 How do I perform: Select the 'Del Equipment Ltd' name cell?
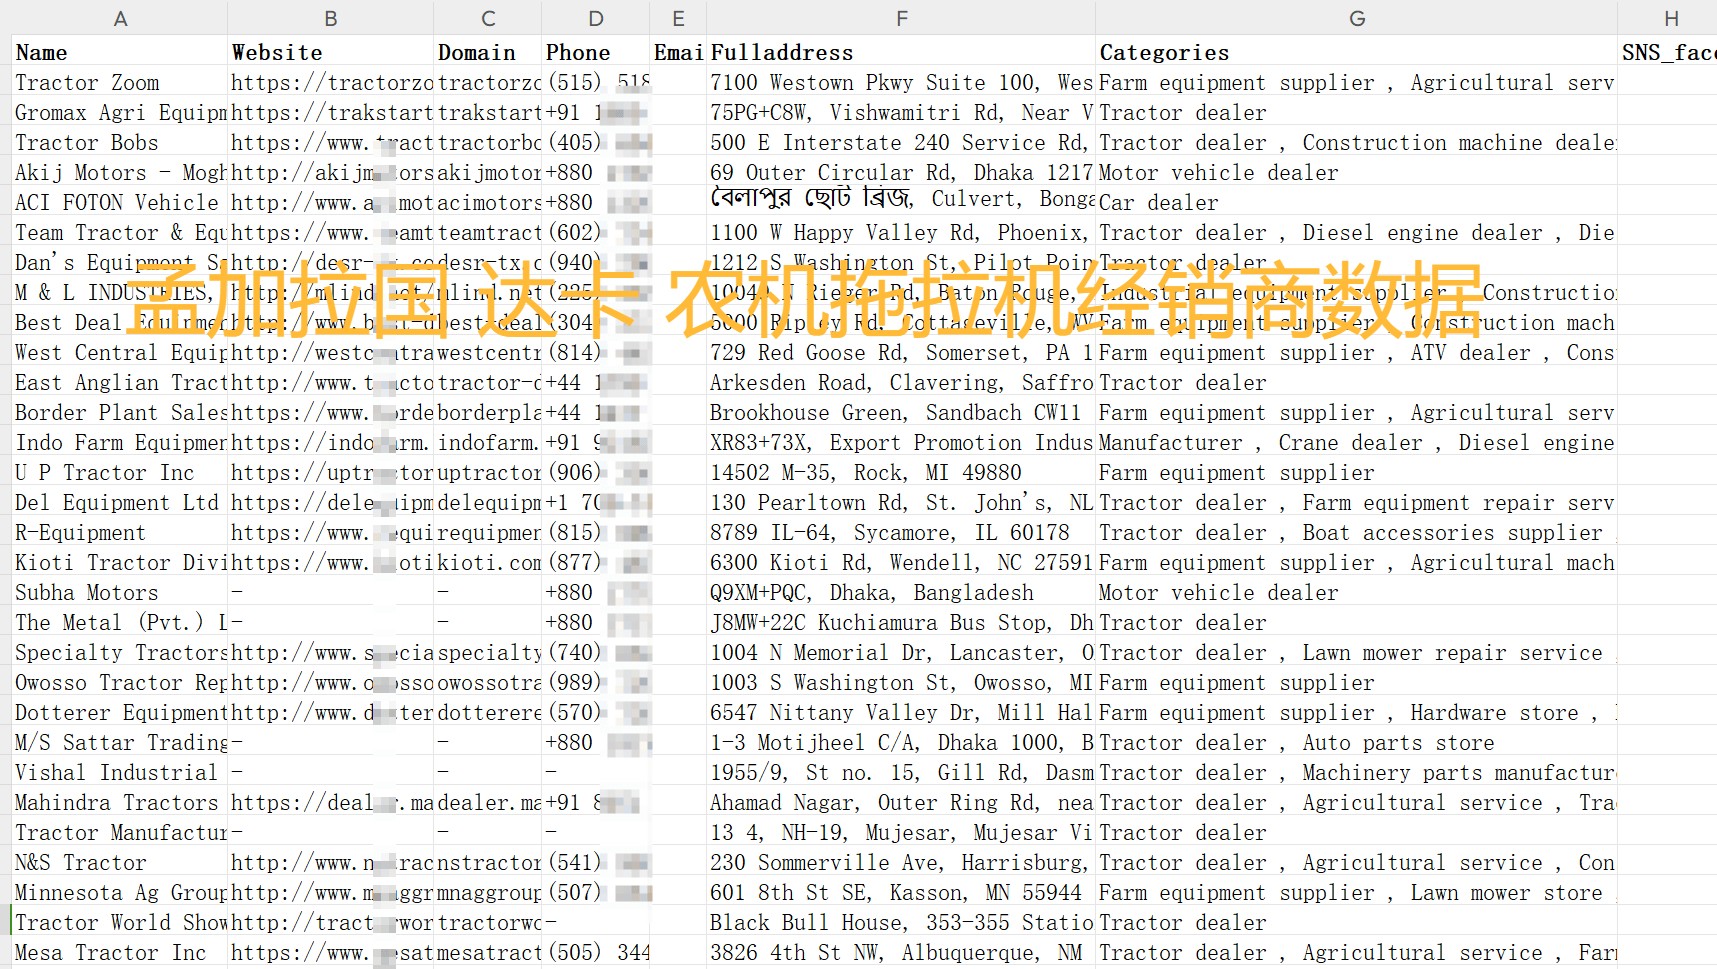[x=120, y=502]
